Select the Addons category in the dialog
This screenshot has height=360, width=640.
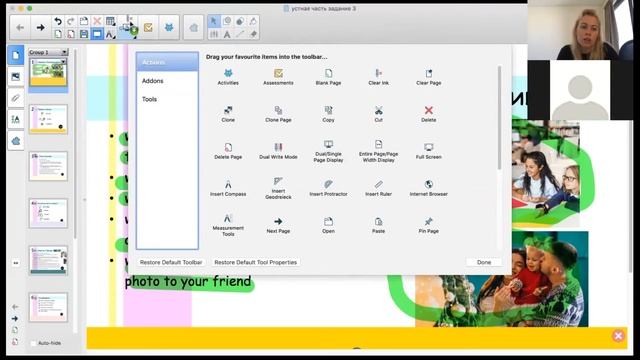pyautogui.click(x=167, y=81)
